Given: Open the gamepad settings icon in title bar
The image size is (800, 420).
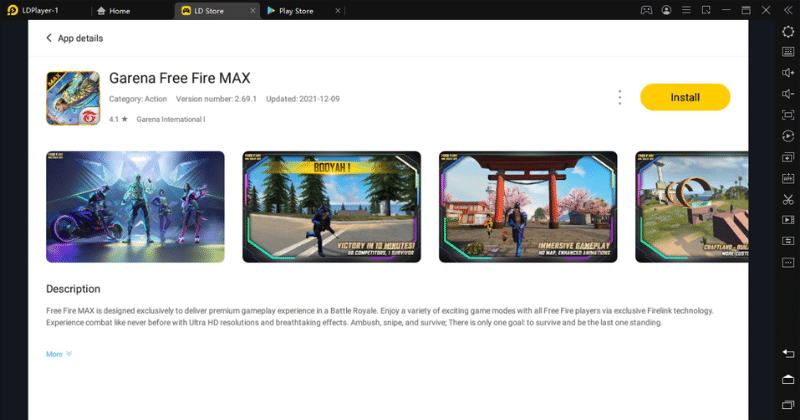Looking at the screenshot, I should tap(646, 10).
